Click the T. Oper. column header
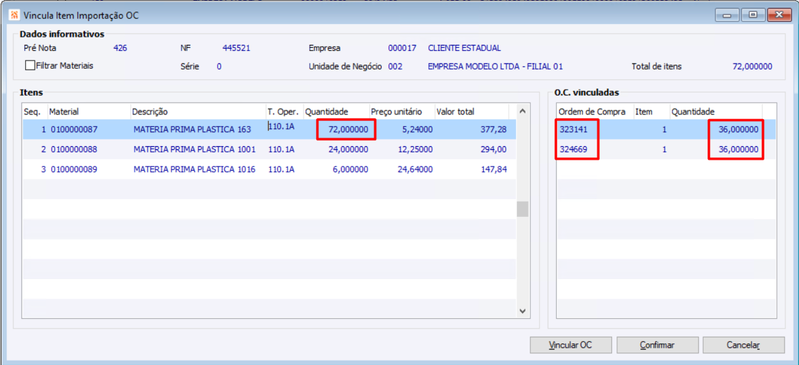The image size is (799, 365). click(x=285, y=111)
